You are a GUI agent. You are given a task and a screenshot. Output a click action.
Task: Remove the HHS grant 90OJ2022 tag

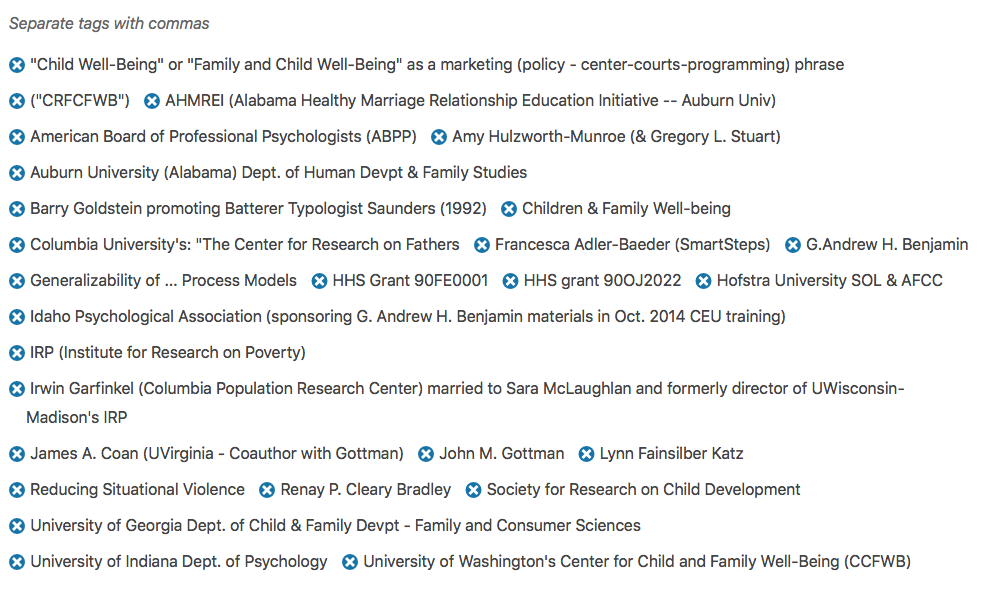[x=511, y=281]
